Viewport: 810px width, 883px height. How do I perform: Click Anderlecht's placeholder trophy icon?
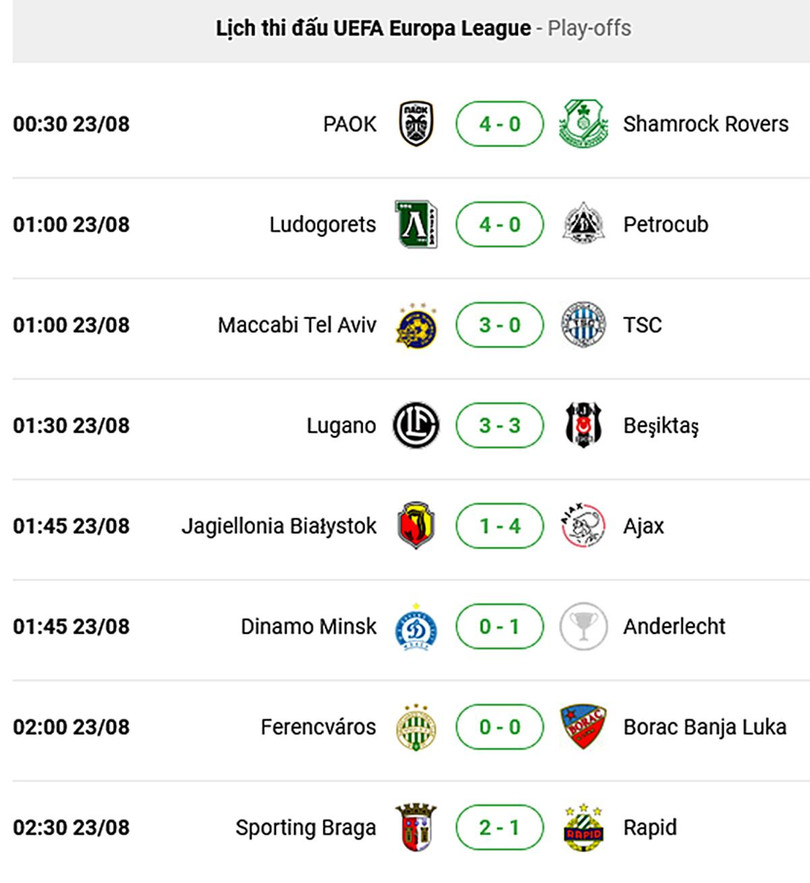[x=583, y=627]
